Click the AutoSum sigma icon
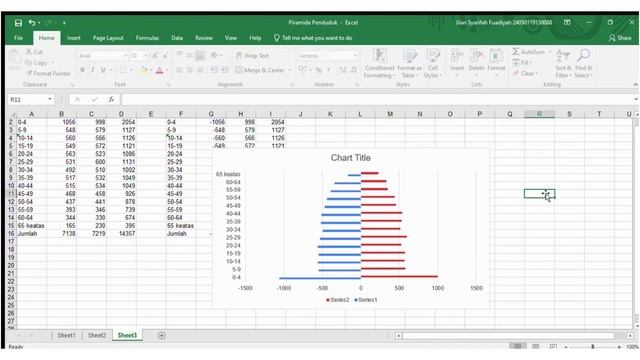640x360 pixels. coord(516,52)
